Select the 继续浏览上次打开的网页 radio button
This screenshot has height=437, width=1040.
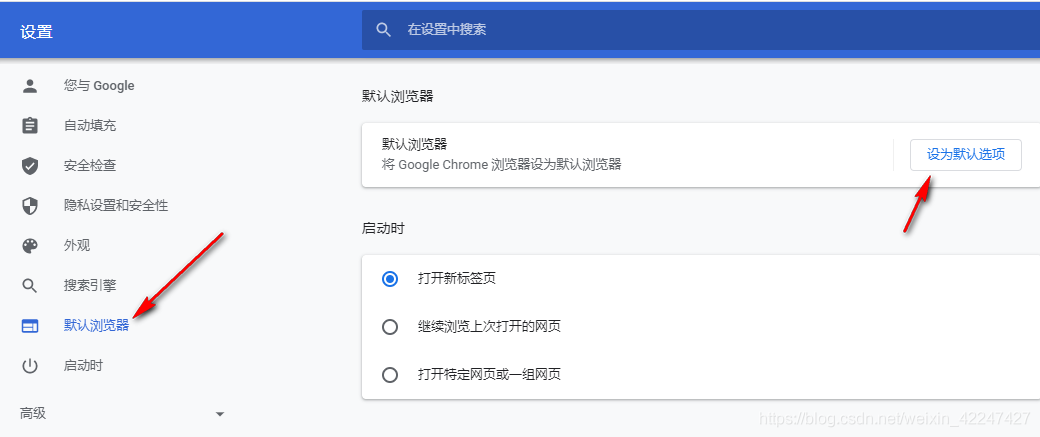coord(390,327)
